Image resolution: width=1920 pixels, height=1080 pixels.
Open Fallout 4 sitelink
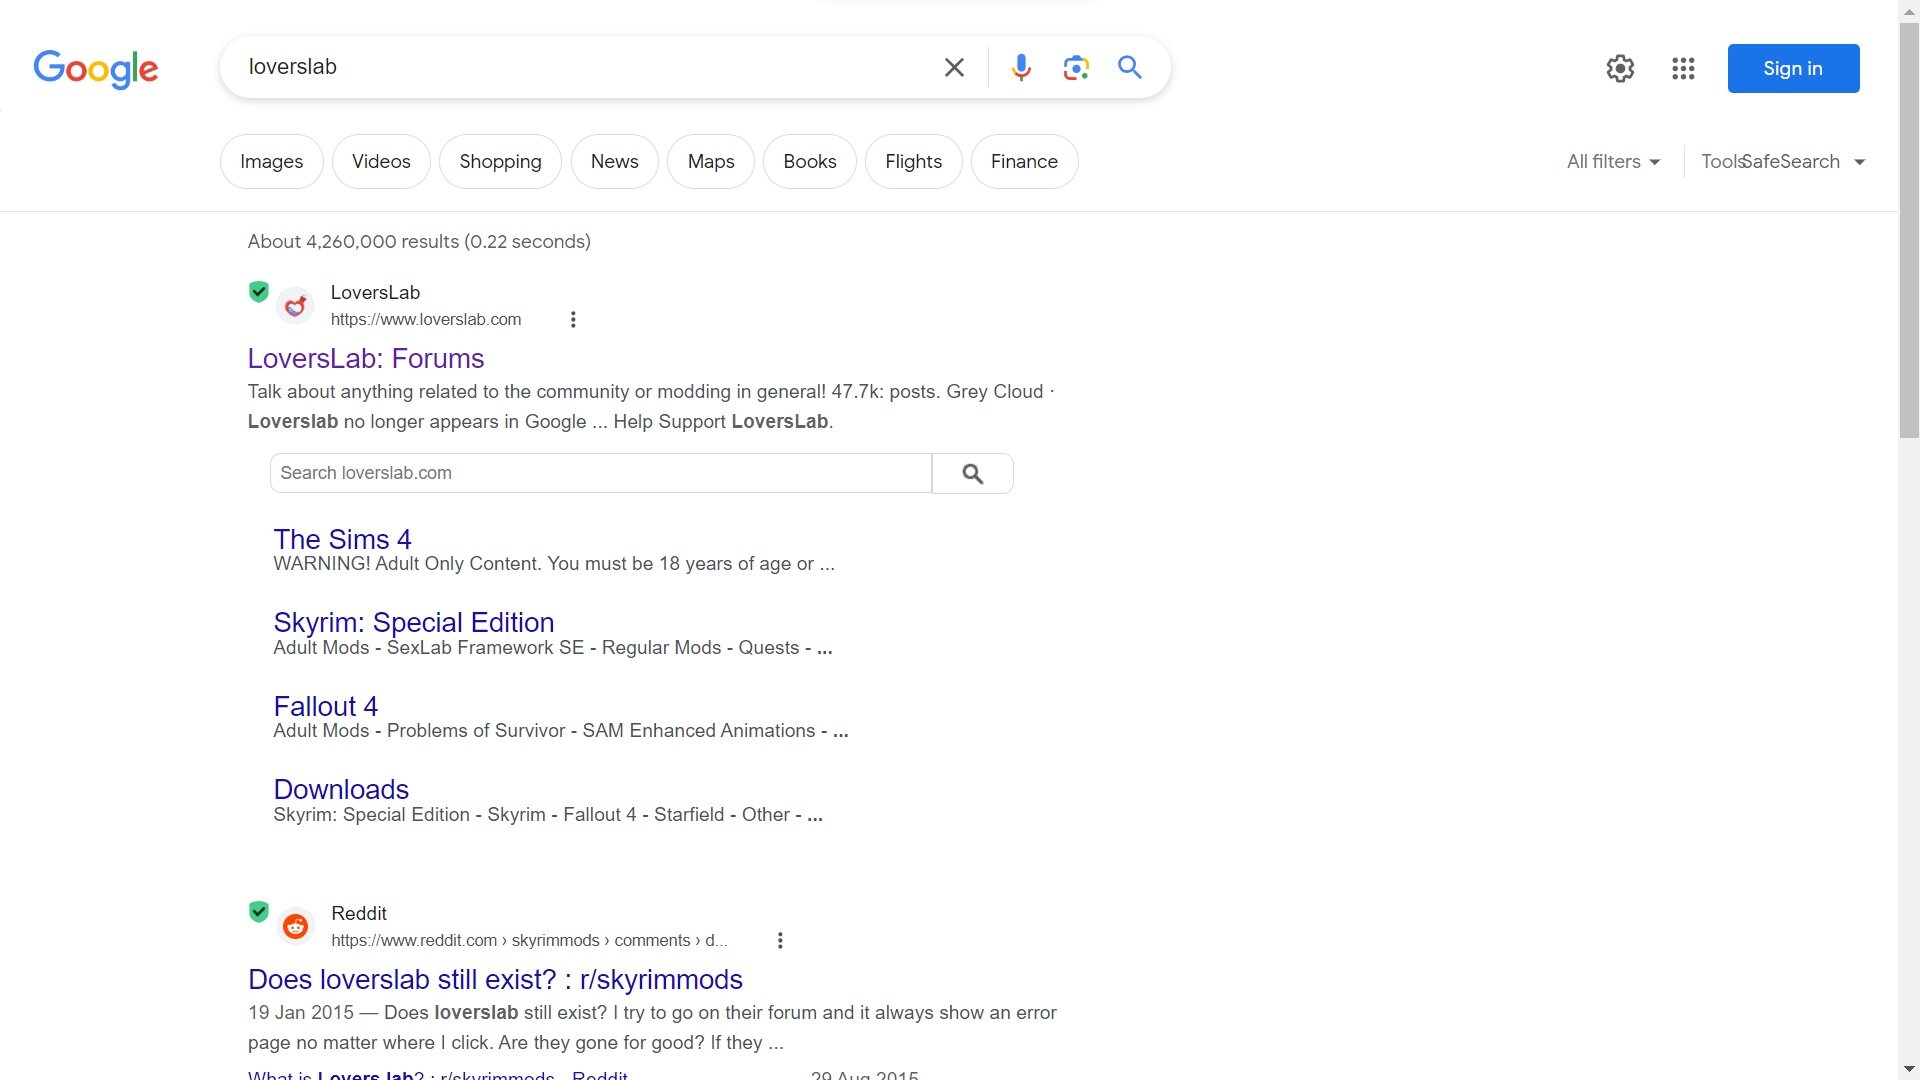326,706
